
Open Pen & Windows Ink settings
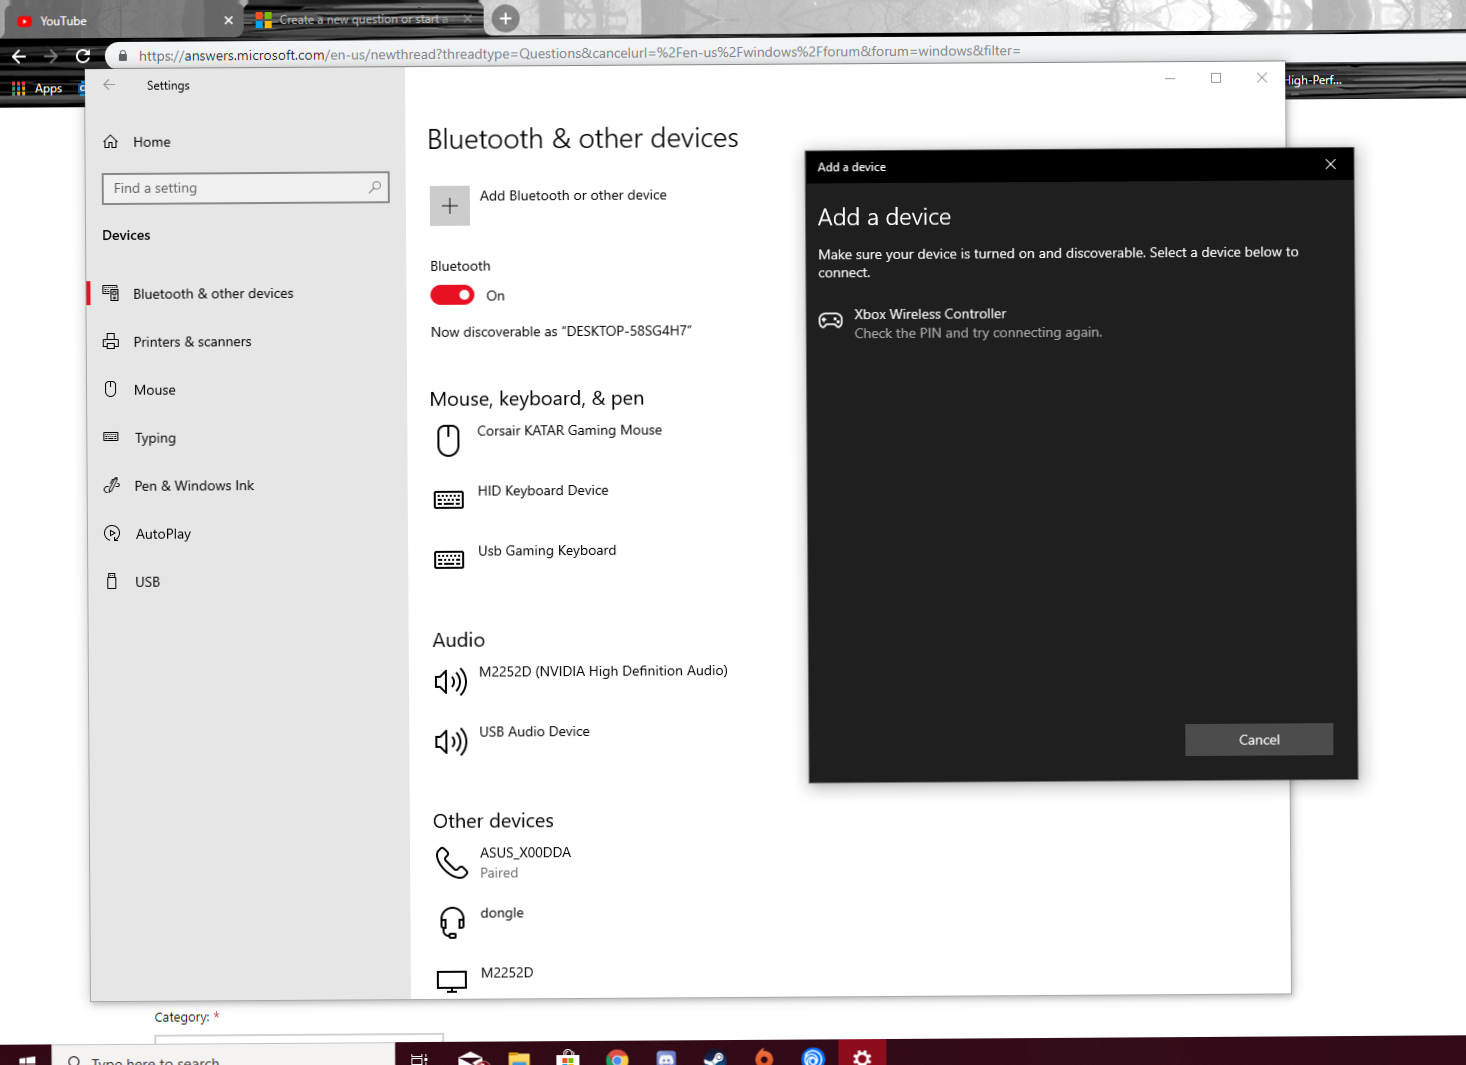194,486
